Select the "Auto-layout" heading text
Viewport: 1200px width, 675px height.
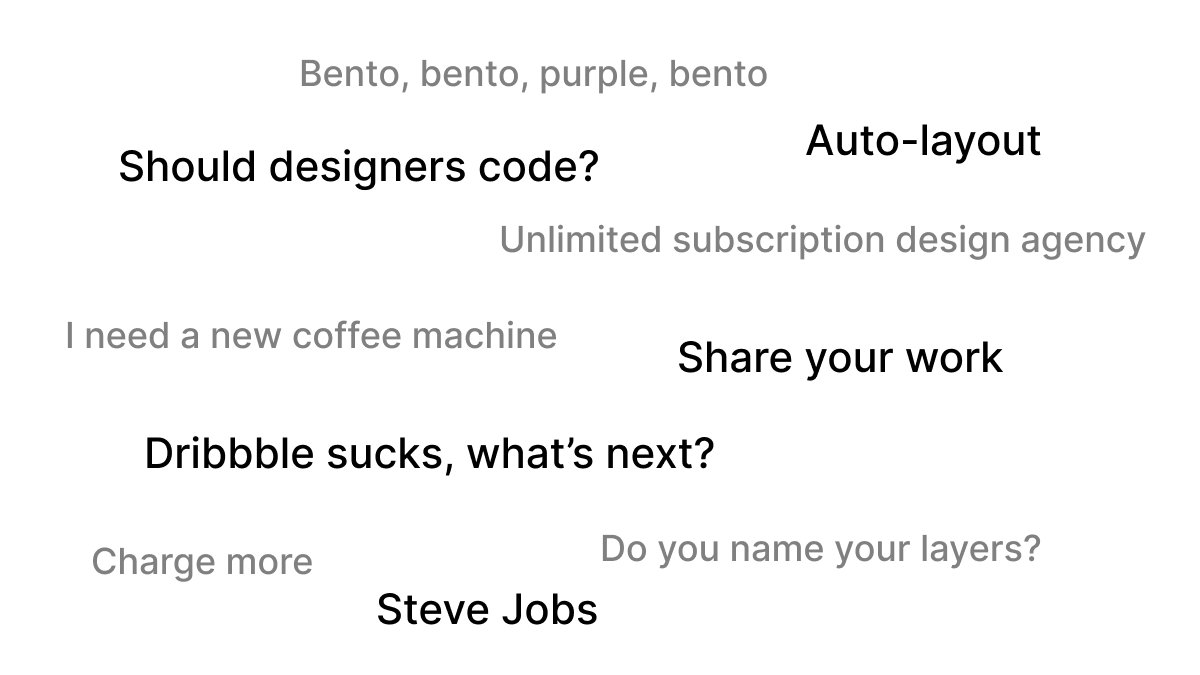tap(923, 141)
